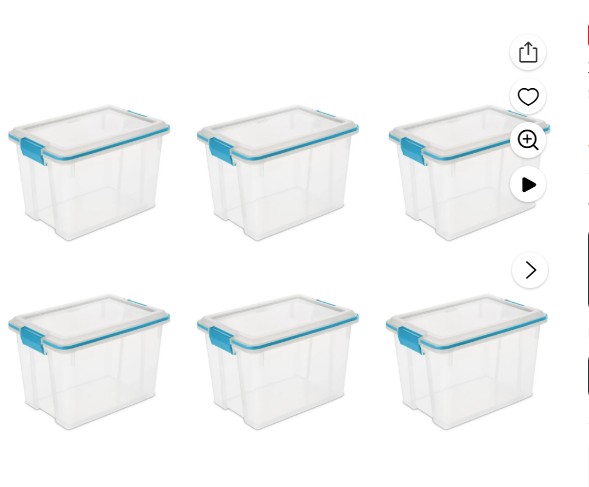Click the bottom-left storage bin image
Viewport: 589px width, 487px height.
[89, 362]
